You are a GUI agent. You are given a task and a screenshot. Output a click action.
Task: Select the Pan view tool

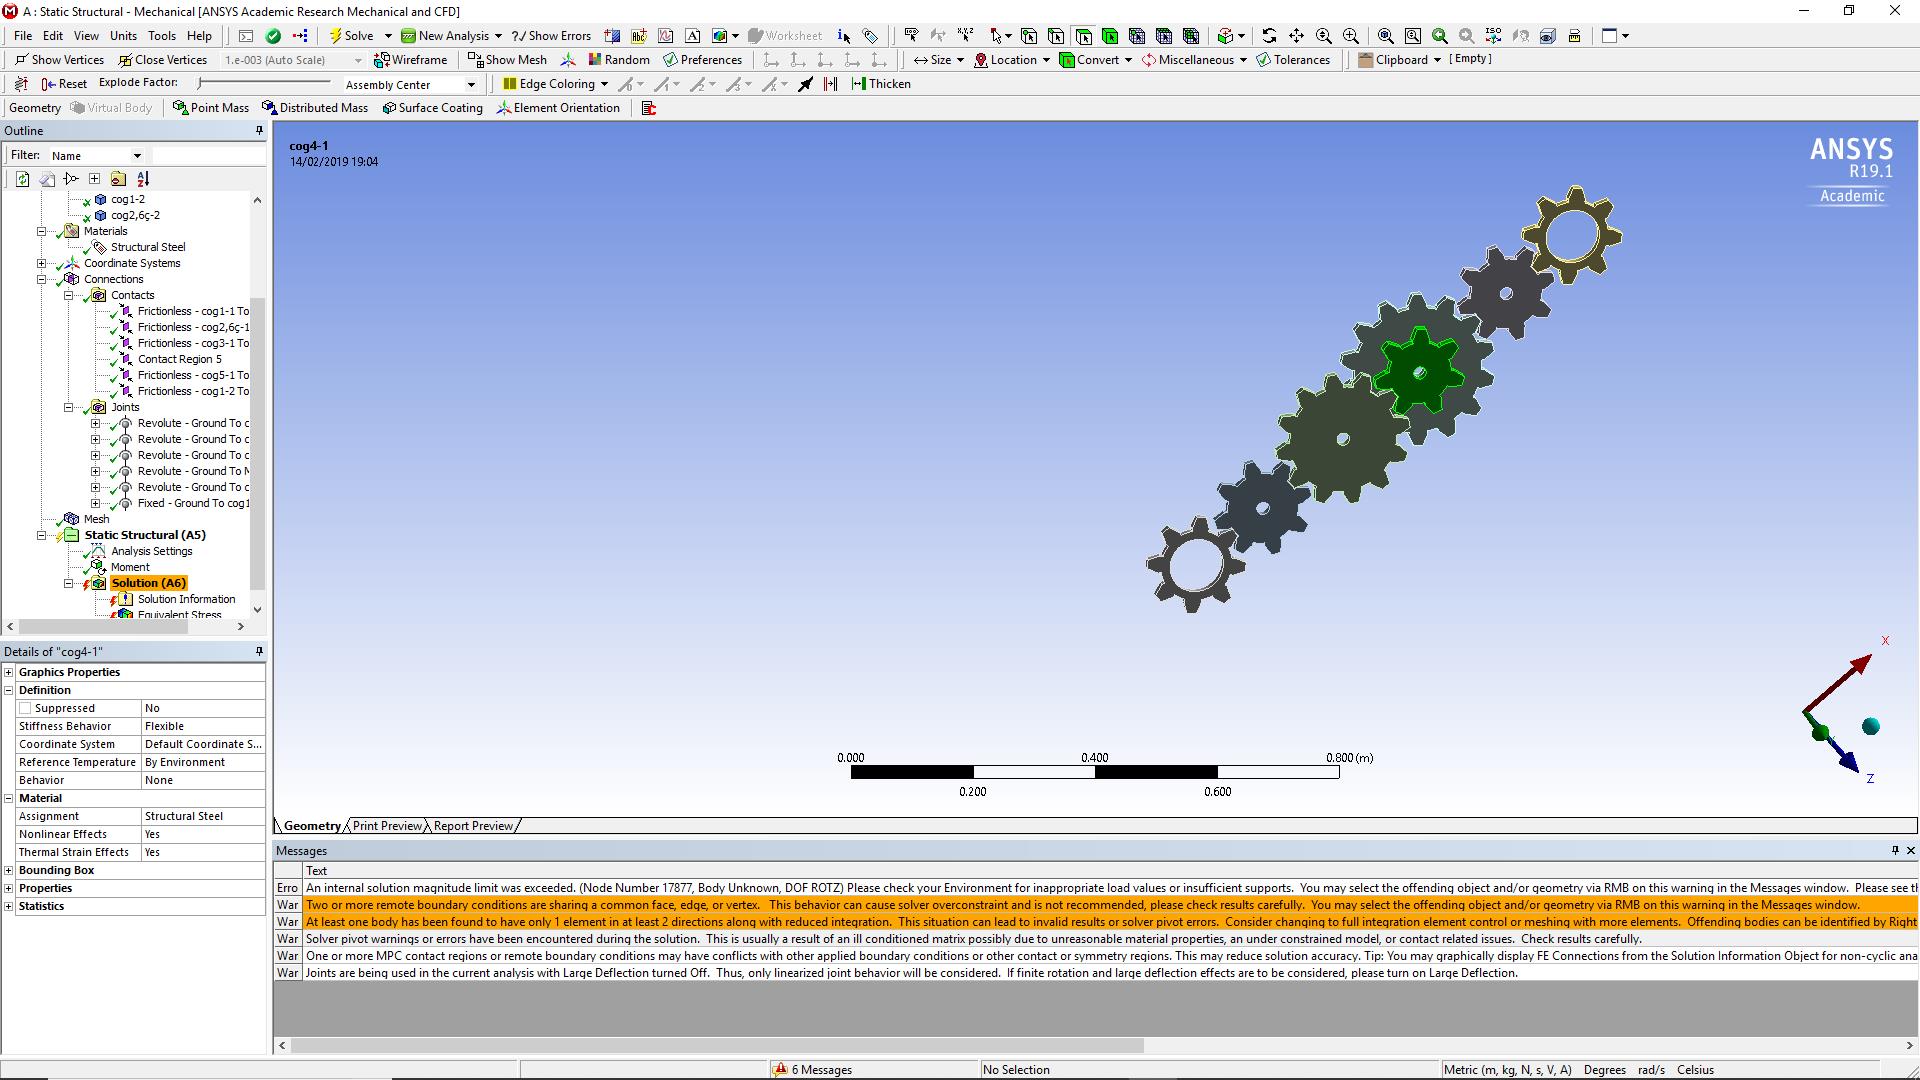click(x=1296, y=36)
